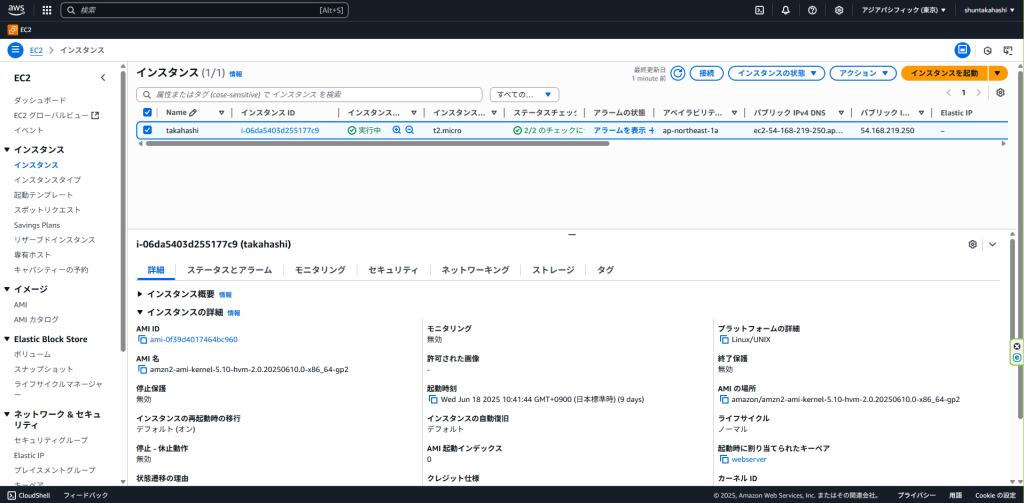The width and height of the screenshot is (1024, 503).
Task: Uncheck the takahashi instance checkbox
Action: pos(148,130)
